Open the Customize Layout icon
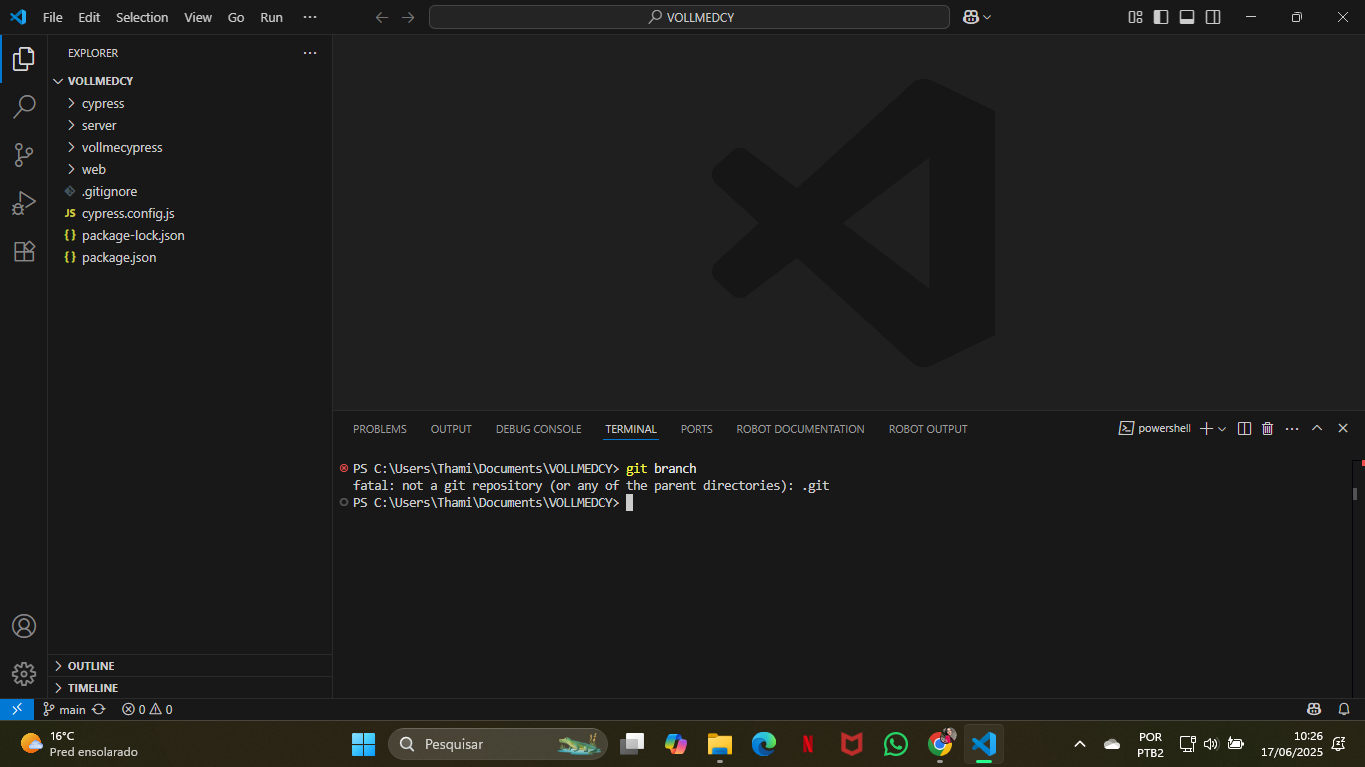Viewport: 1365px width, 767px height. pyautogui.click(x=1135, y=17)
